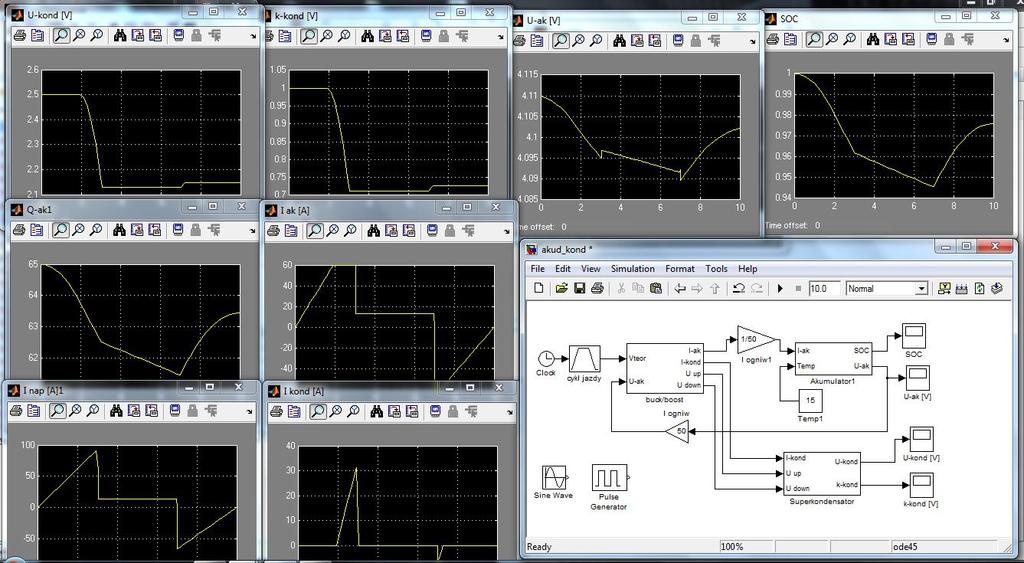Open the Help menu in akud_kond

(x=748, y=268)
